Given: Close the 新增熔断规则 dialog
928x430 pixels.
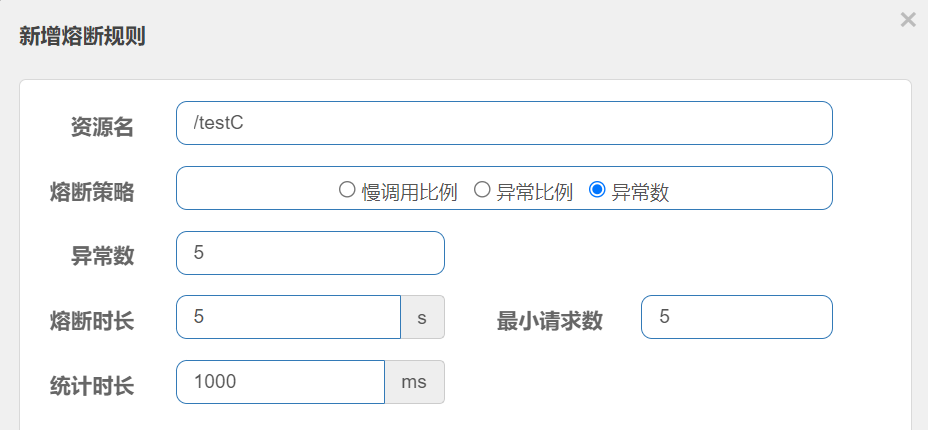Looking at the screenshot, I should (908, 20).
